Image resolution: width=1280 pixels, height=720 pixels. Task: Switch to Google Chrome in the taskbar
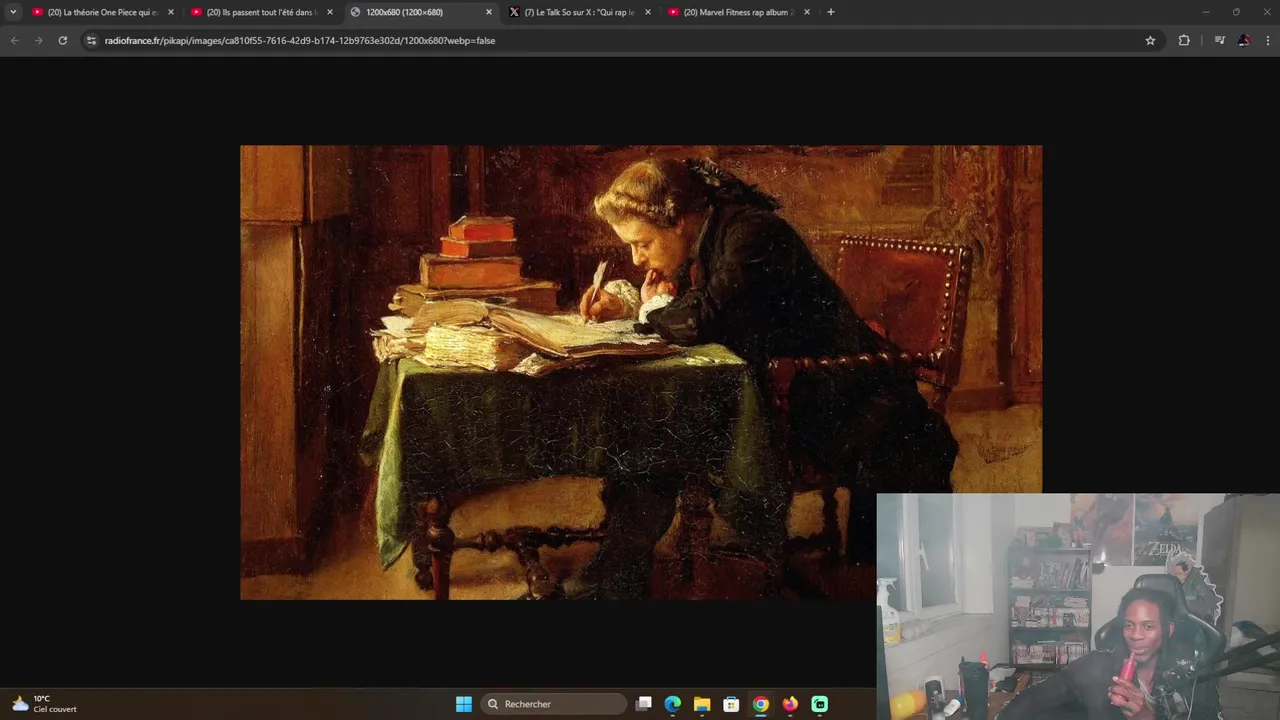(x=761, y=704)
